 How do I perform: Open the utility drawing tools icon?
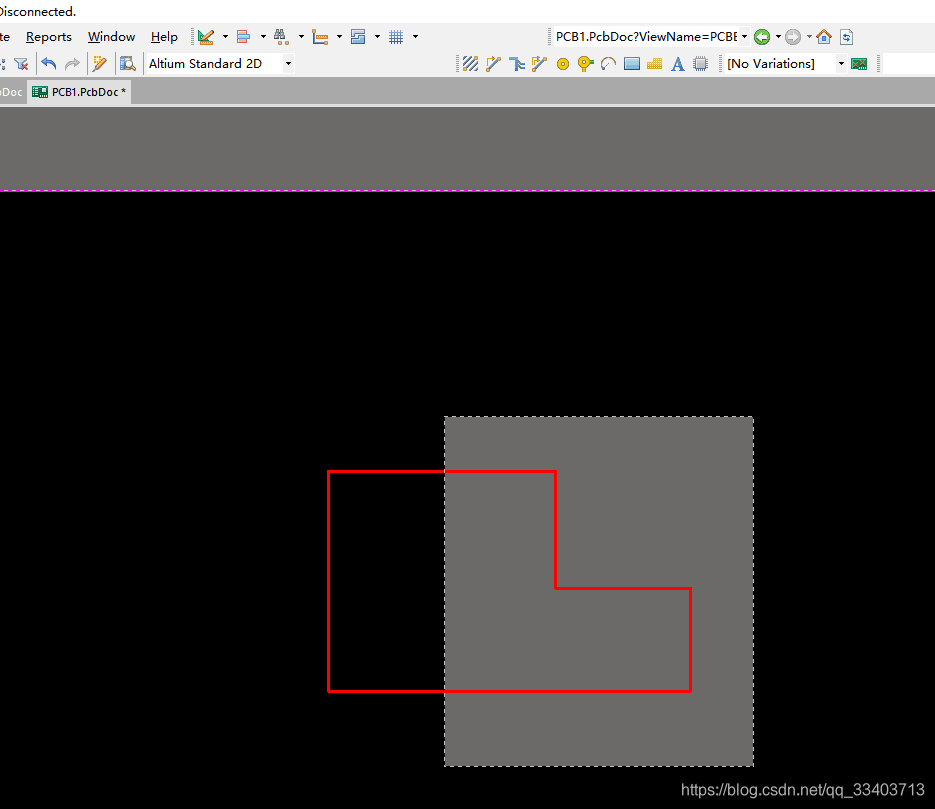[206, 37]
